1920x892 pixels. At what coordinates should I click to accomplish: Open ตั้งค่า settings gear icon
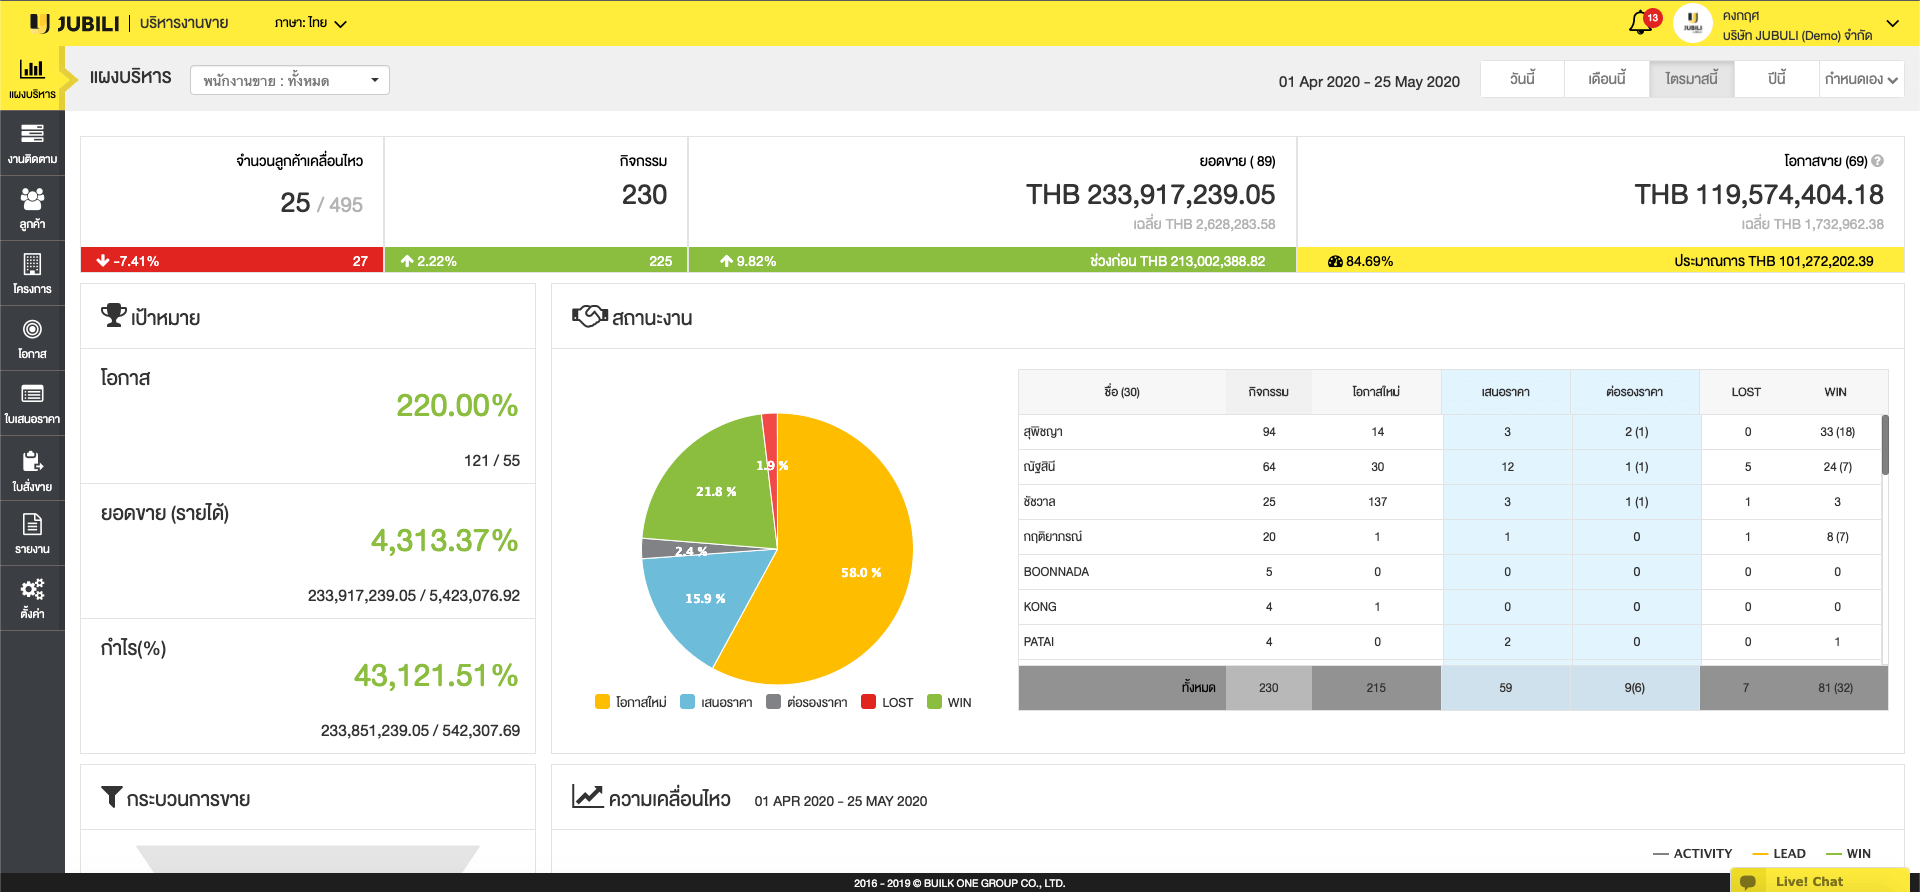coord(32,598)
